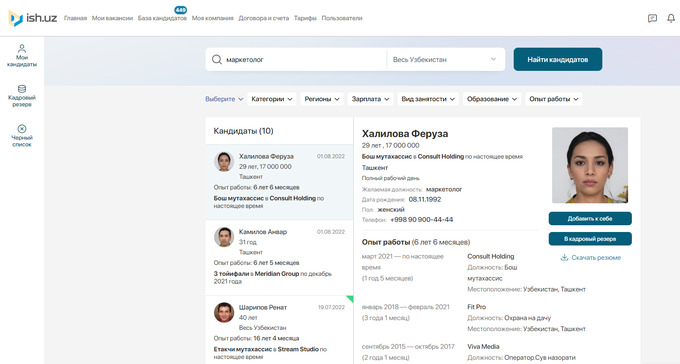Image resolution: width=680 pixels, height=364 pixels.
Task: Click Халилова Феруза's large profile photo
Action: (590, 165)
